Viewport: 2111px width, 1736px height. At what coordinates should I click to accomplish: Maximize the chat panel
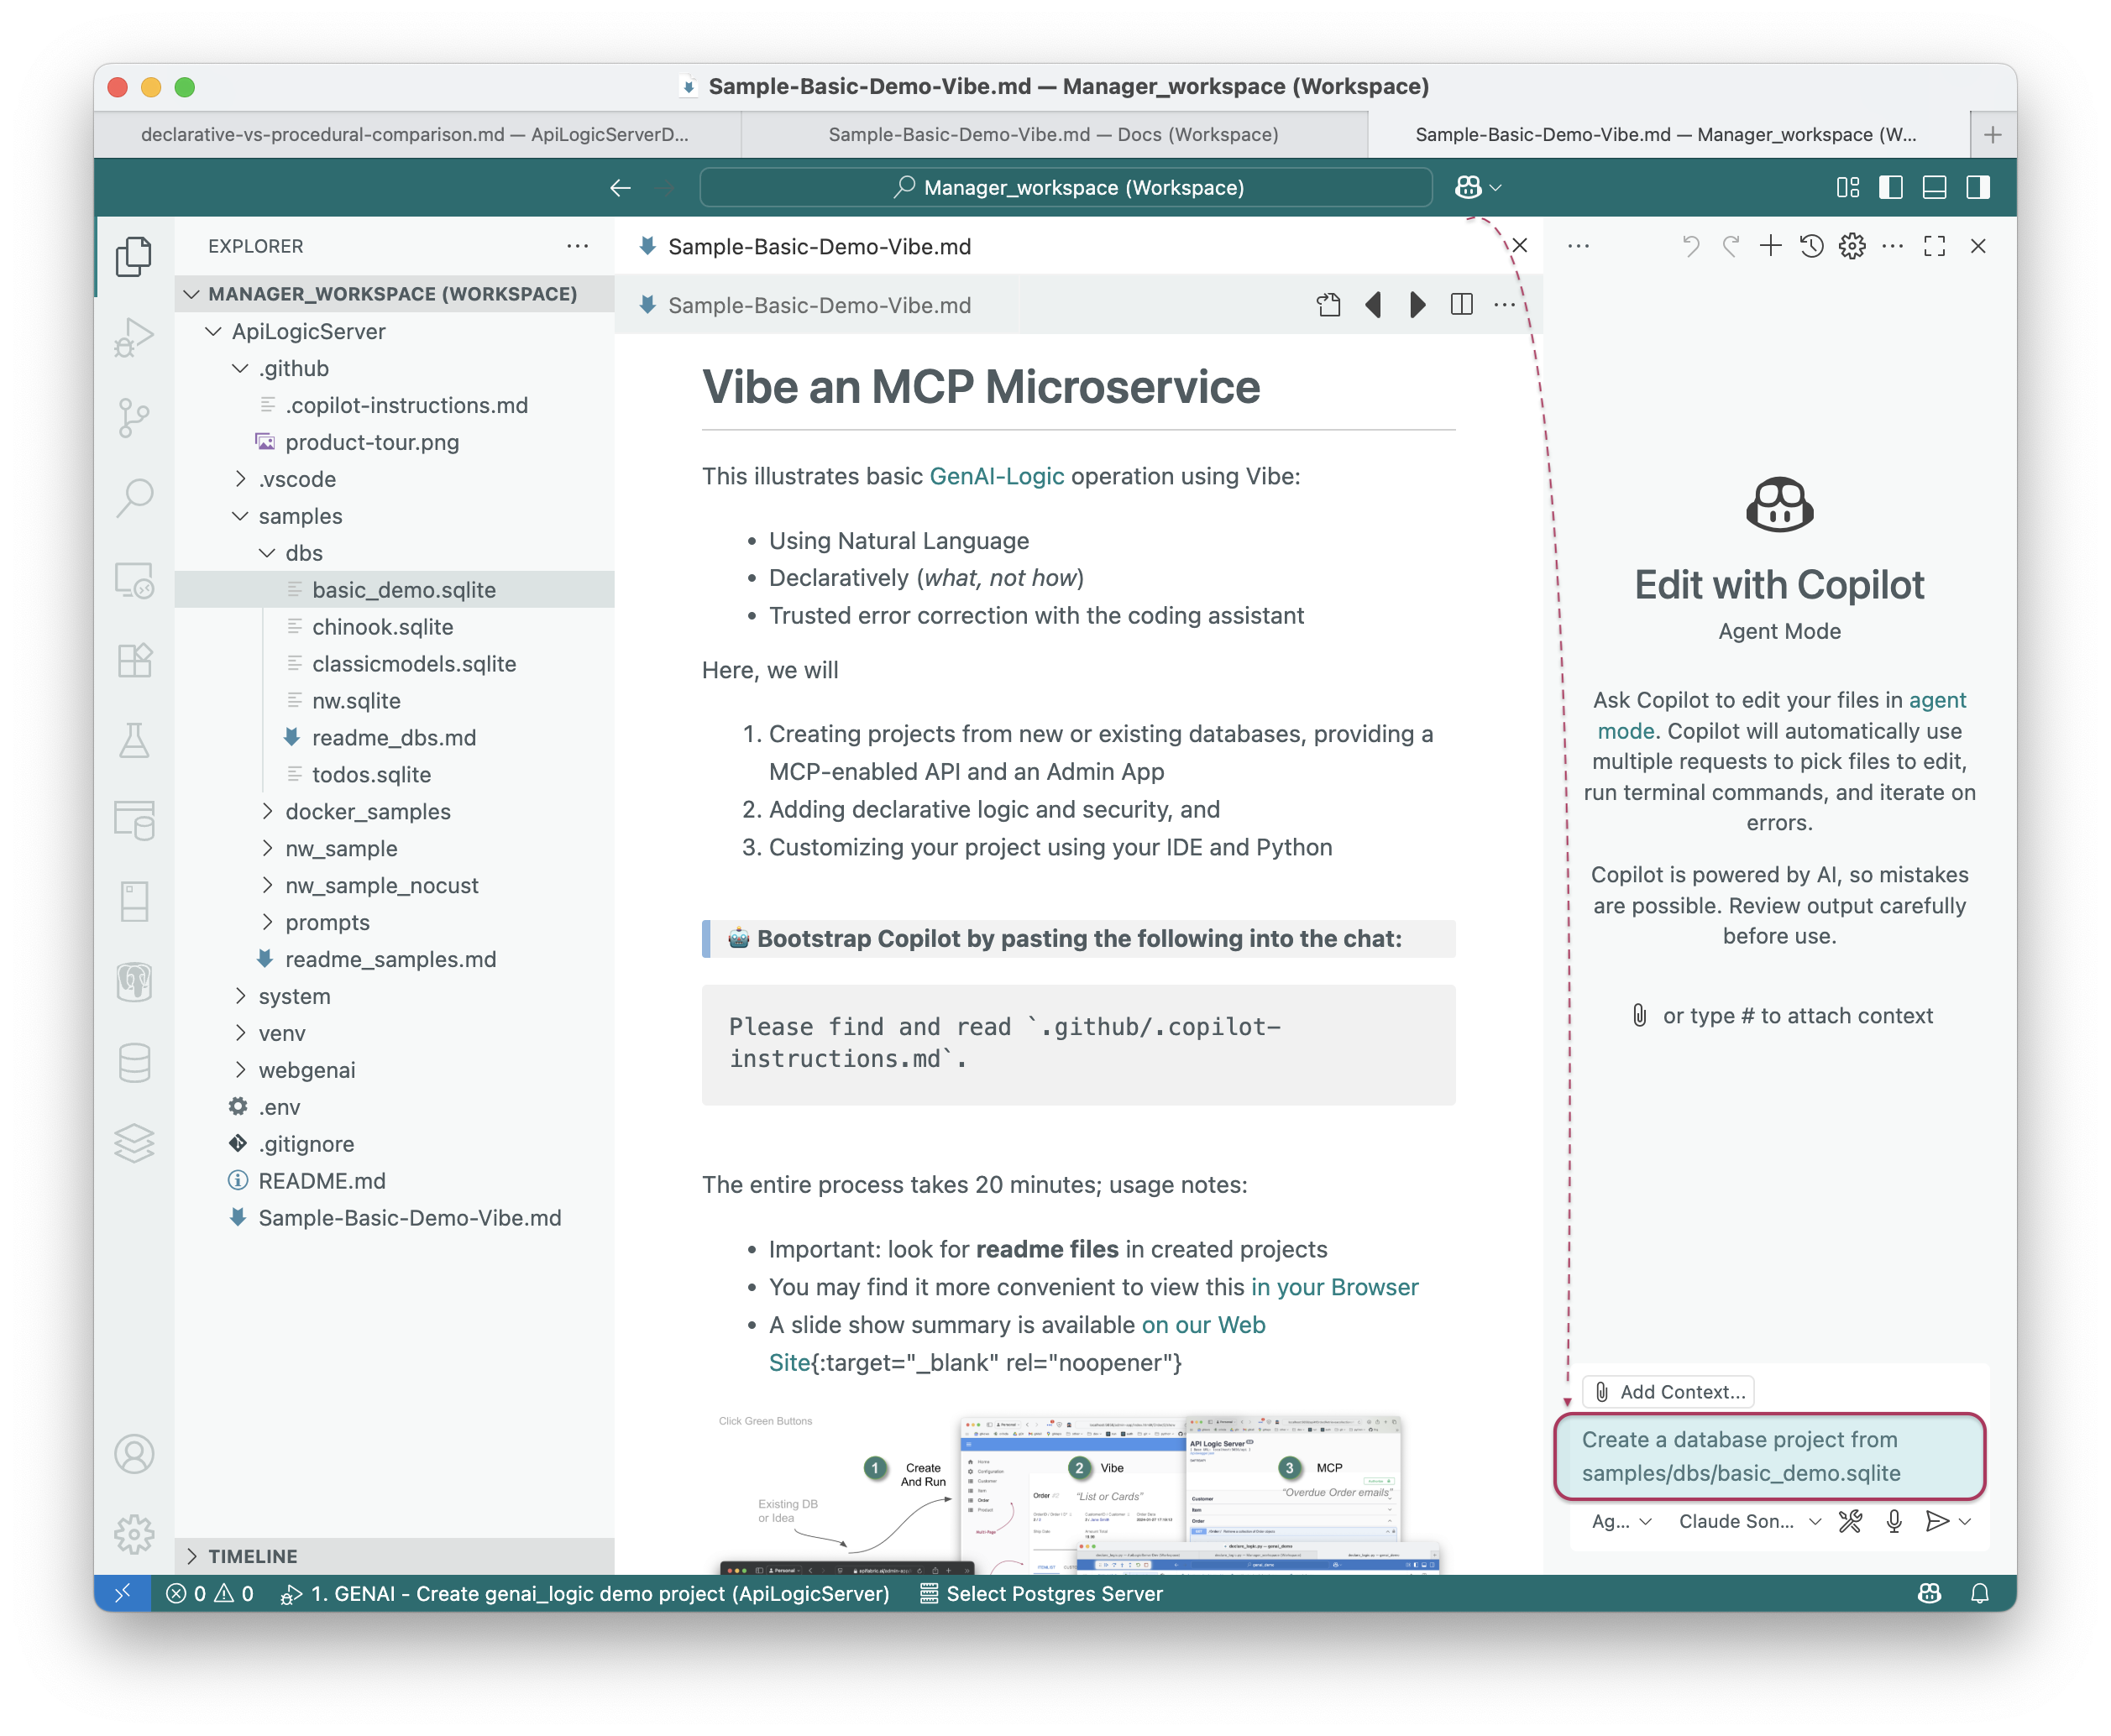(x=1934, y=246)
